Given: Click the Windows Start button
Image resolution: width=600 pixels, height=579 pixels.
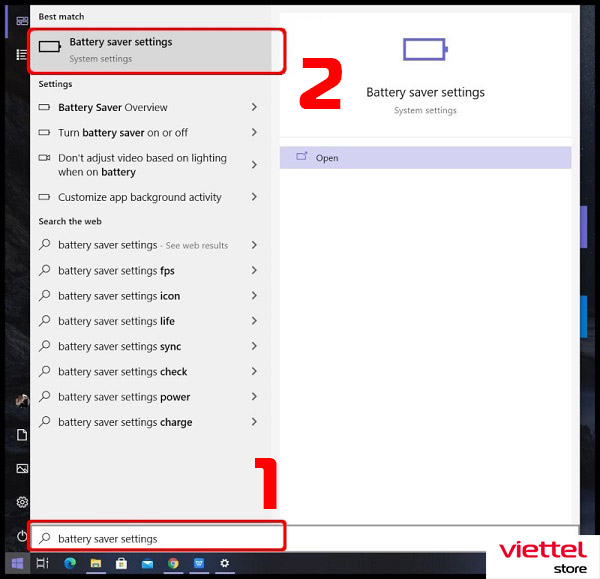Looking at the screenshot, I should point(17,563).
